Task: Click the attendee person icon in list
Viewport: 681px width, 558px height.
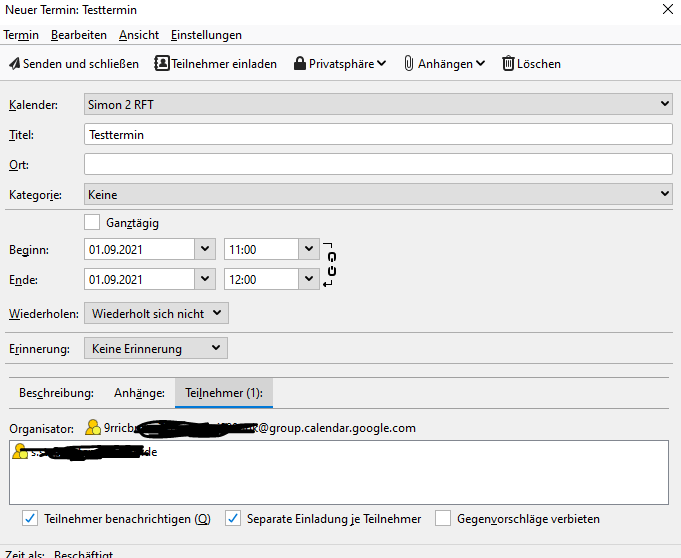Action: pos(20,451)
